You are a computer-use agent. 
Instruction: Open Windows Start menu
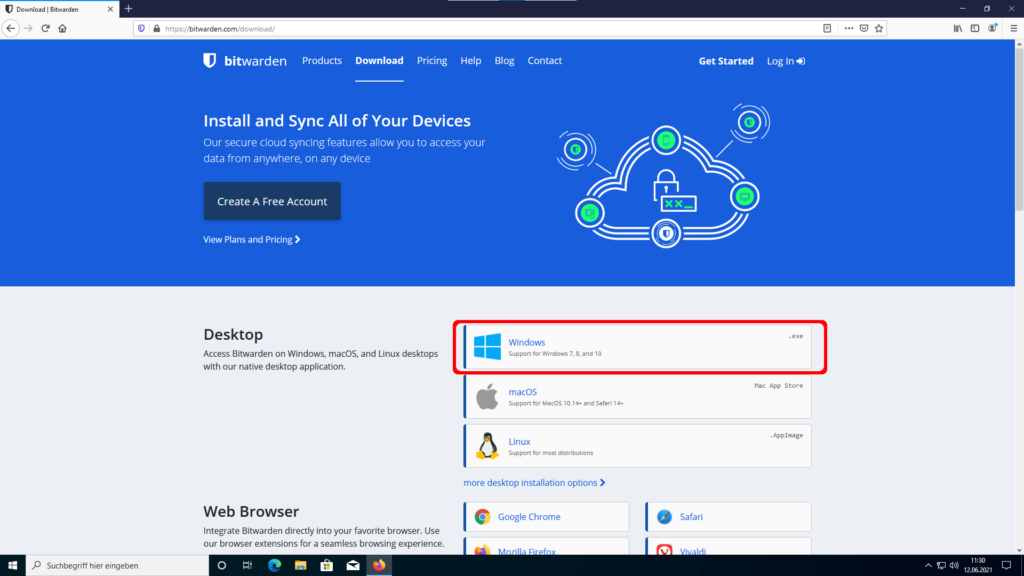point(12,566)
